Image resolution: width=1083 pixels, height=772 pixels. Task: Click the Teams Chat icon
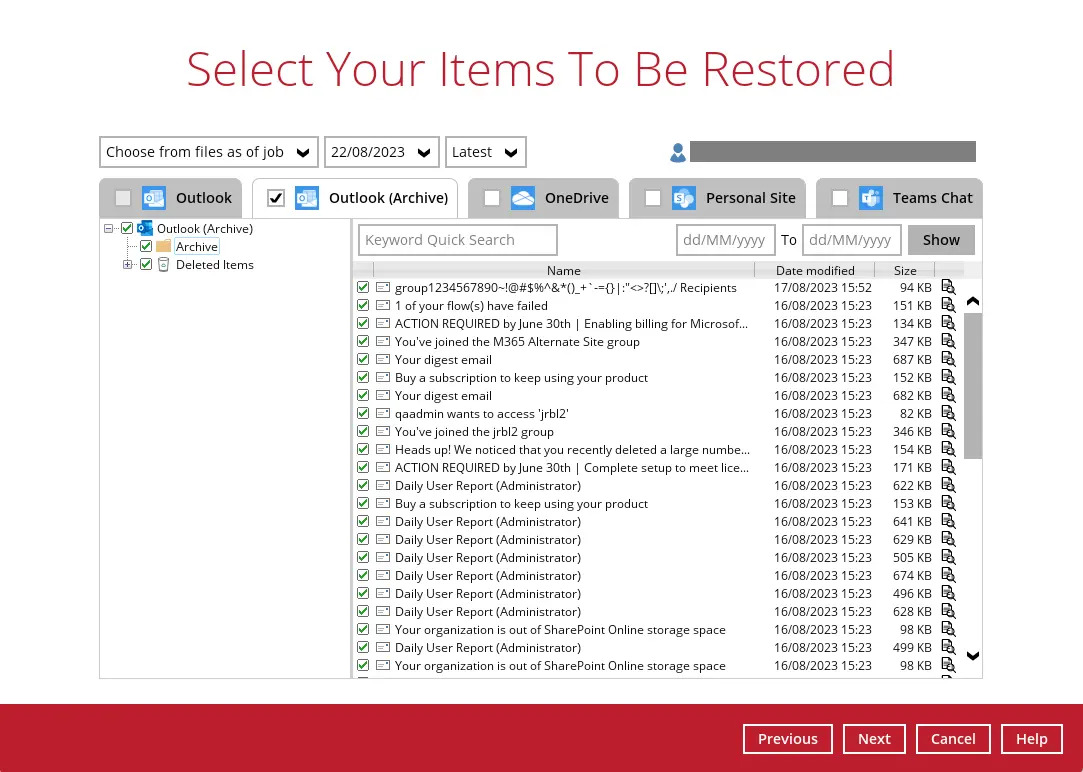871,197
